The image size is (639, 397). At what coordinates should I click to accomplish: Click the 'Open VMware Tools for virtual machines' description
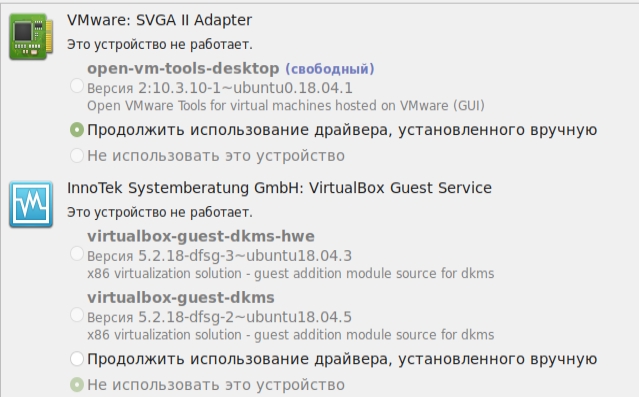(x=286, y=106)
